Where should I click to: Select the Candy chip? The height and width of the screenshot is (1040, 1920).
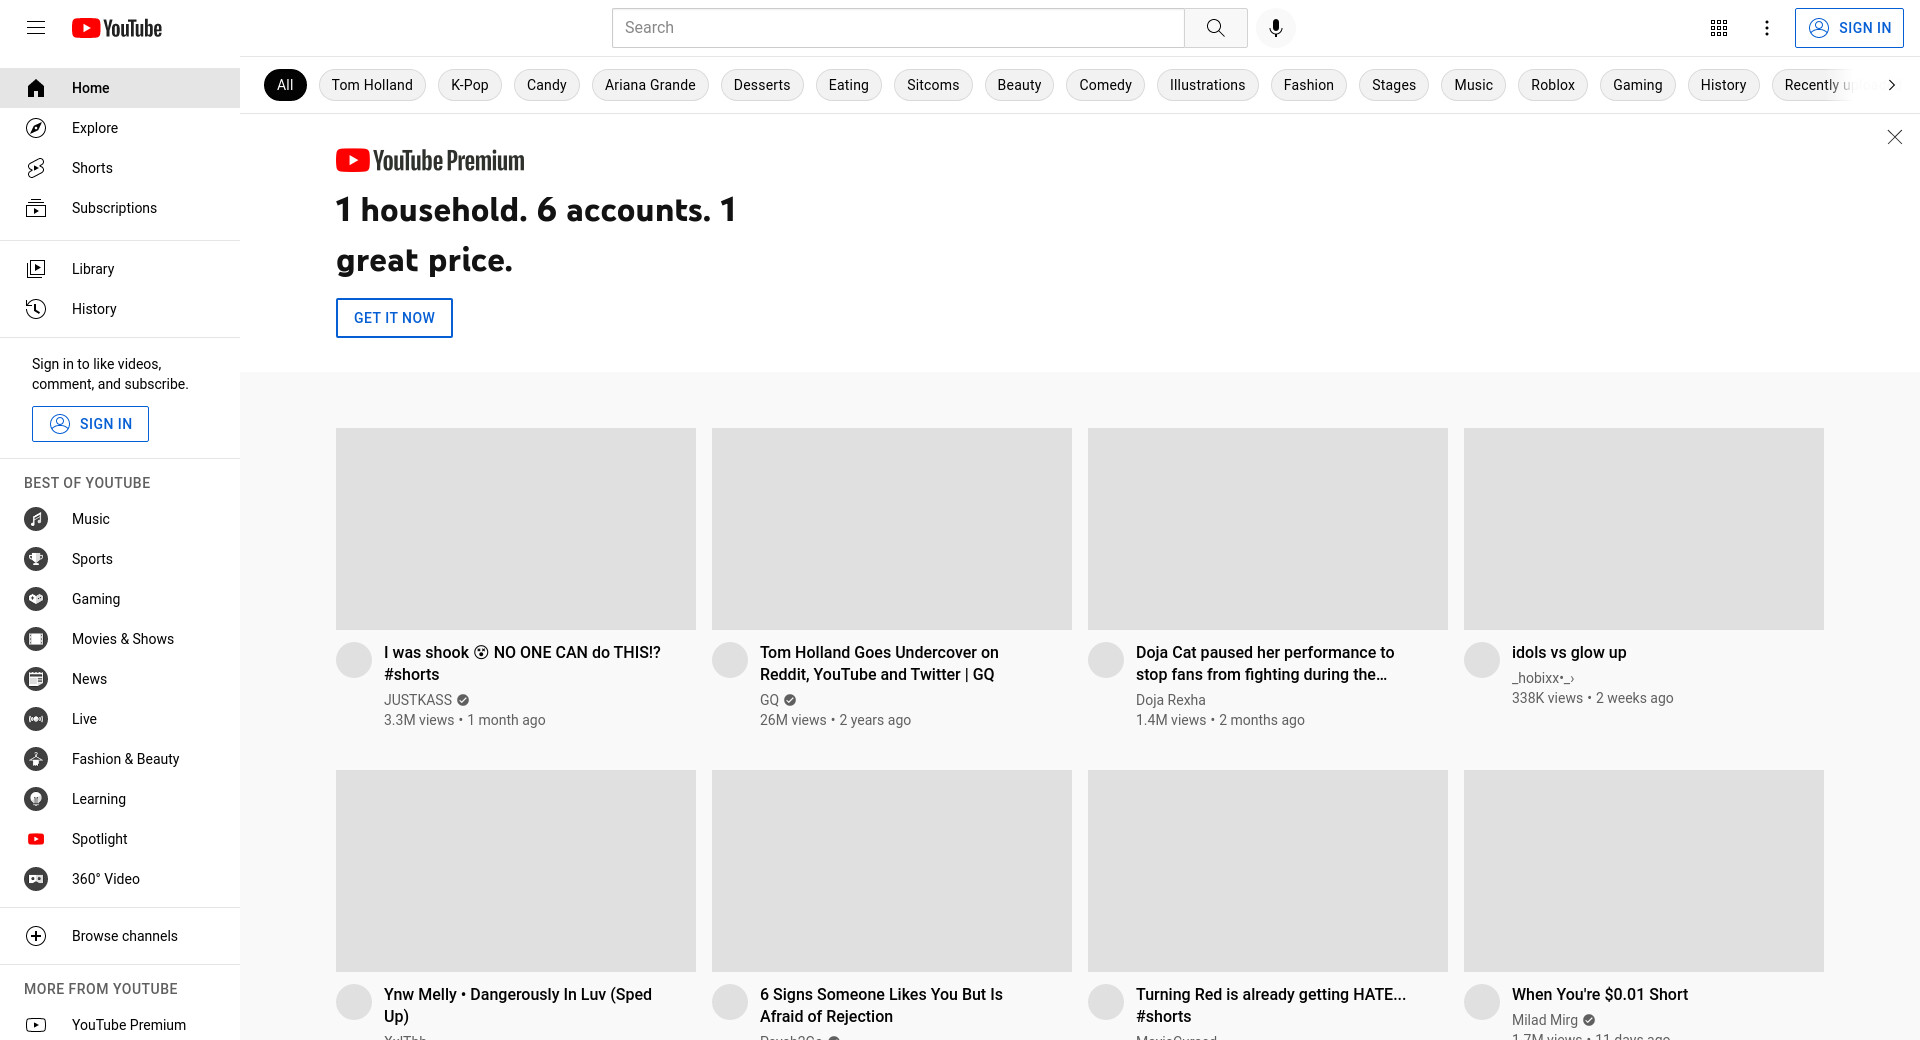(547, 85)
